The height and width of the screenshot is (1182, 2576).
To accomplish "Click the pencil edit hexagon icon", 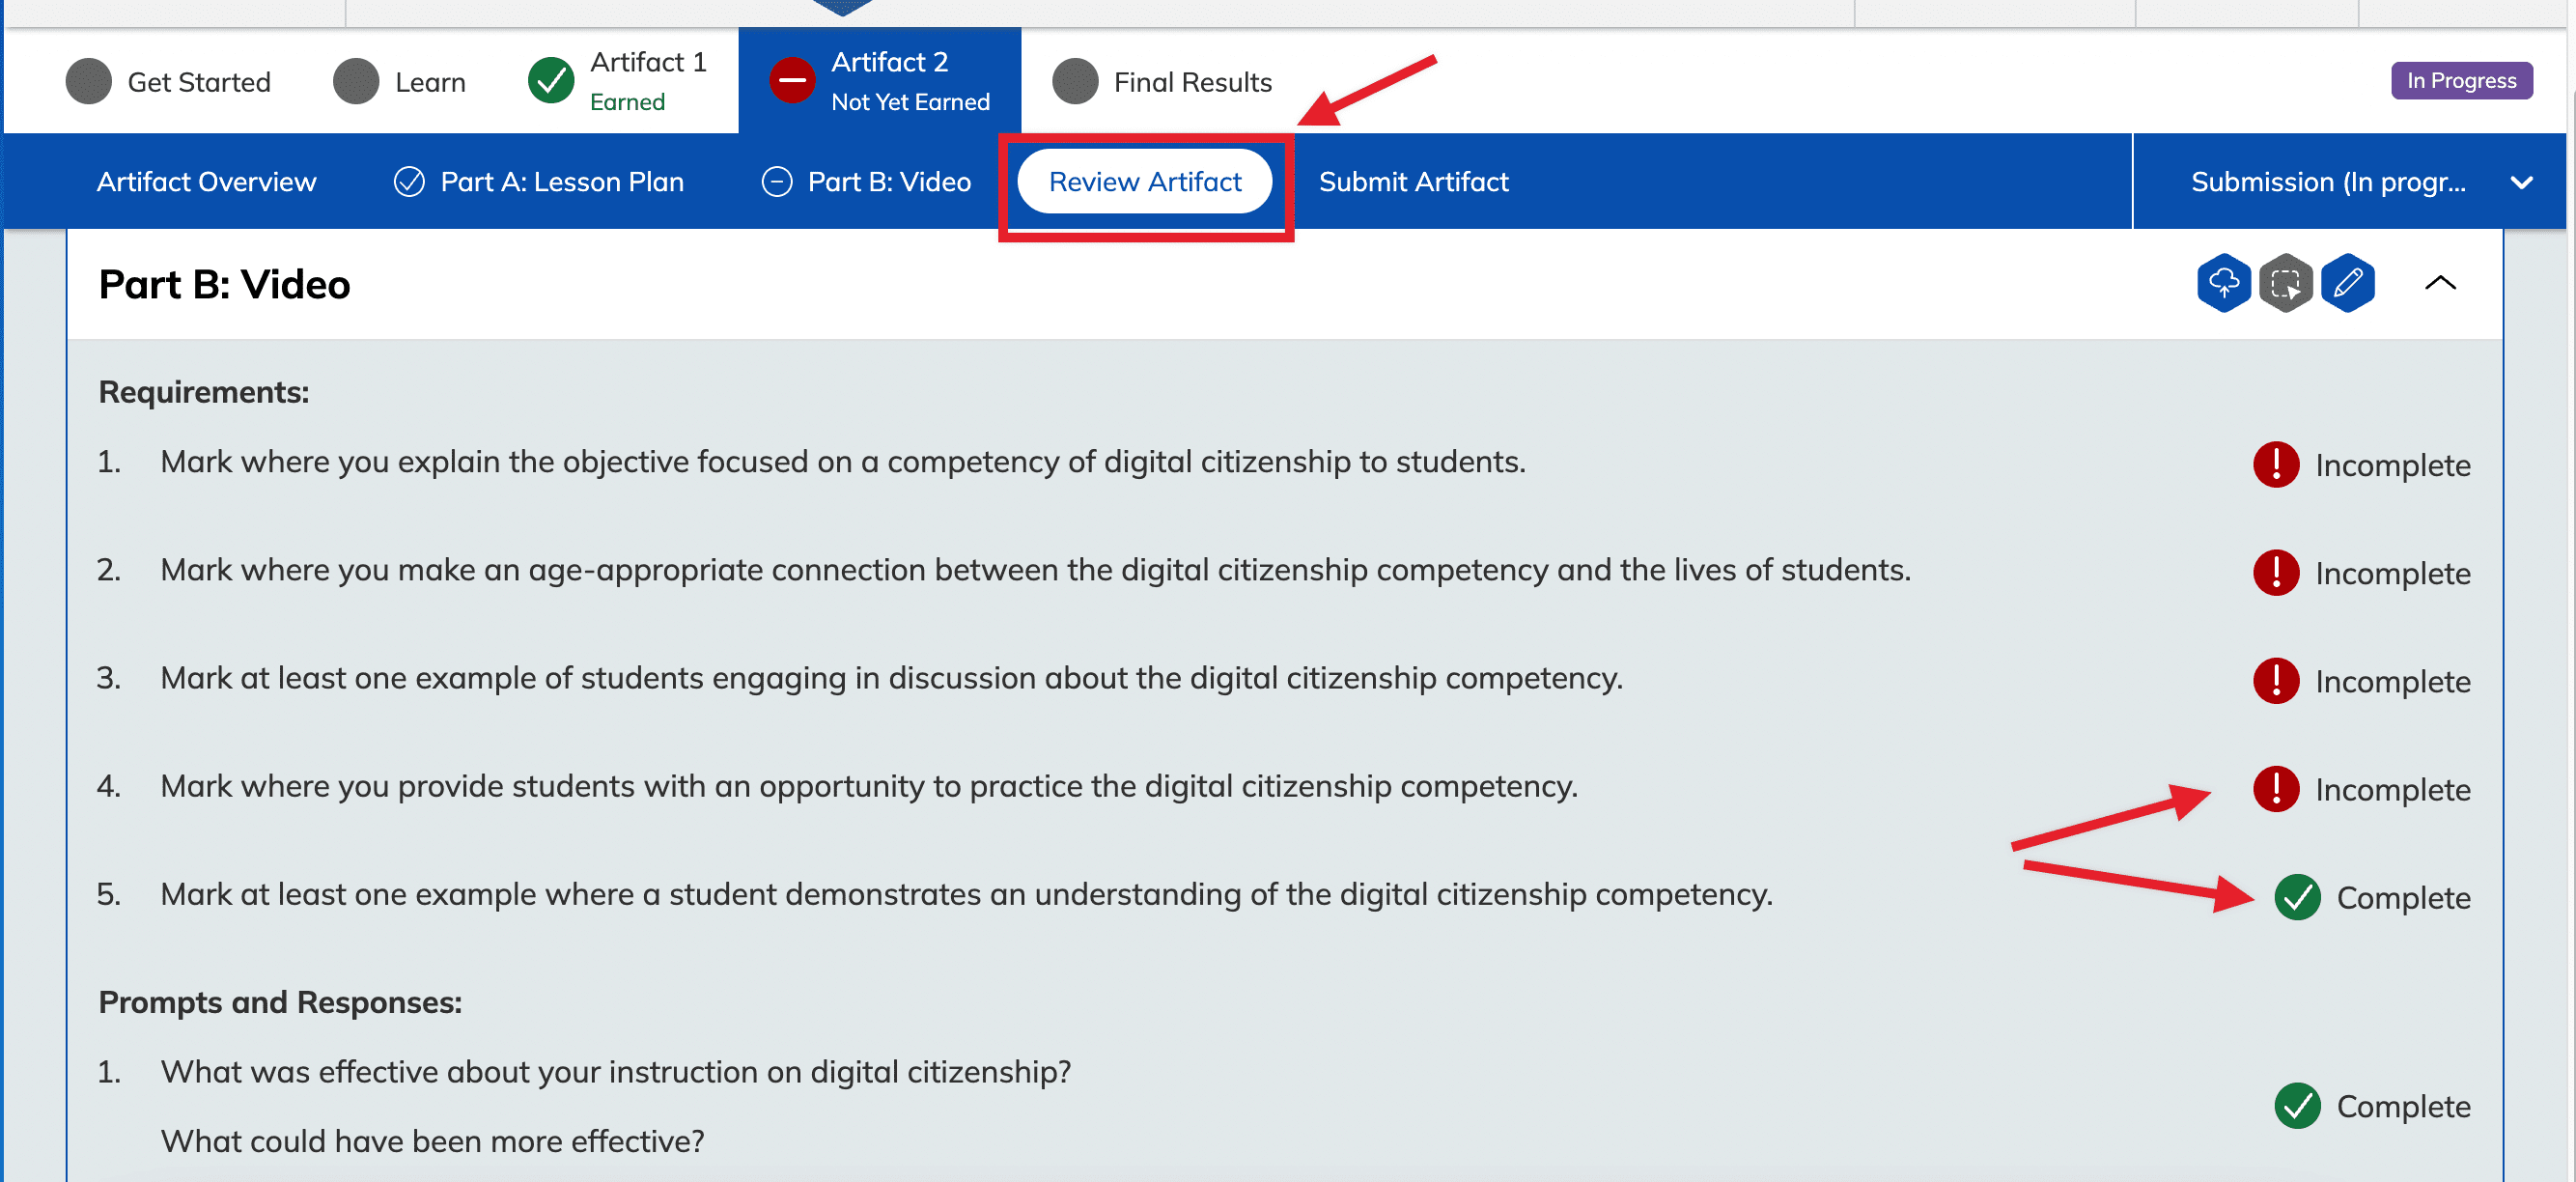I will click(2347, 284).
